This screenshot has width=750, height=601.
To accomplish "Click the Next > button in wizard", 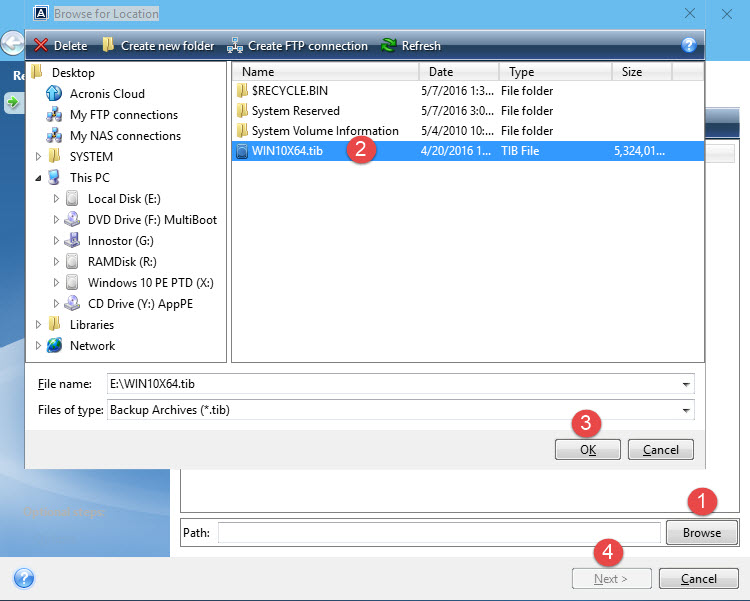I will tap(612, 579).
